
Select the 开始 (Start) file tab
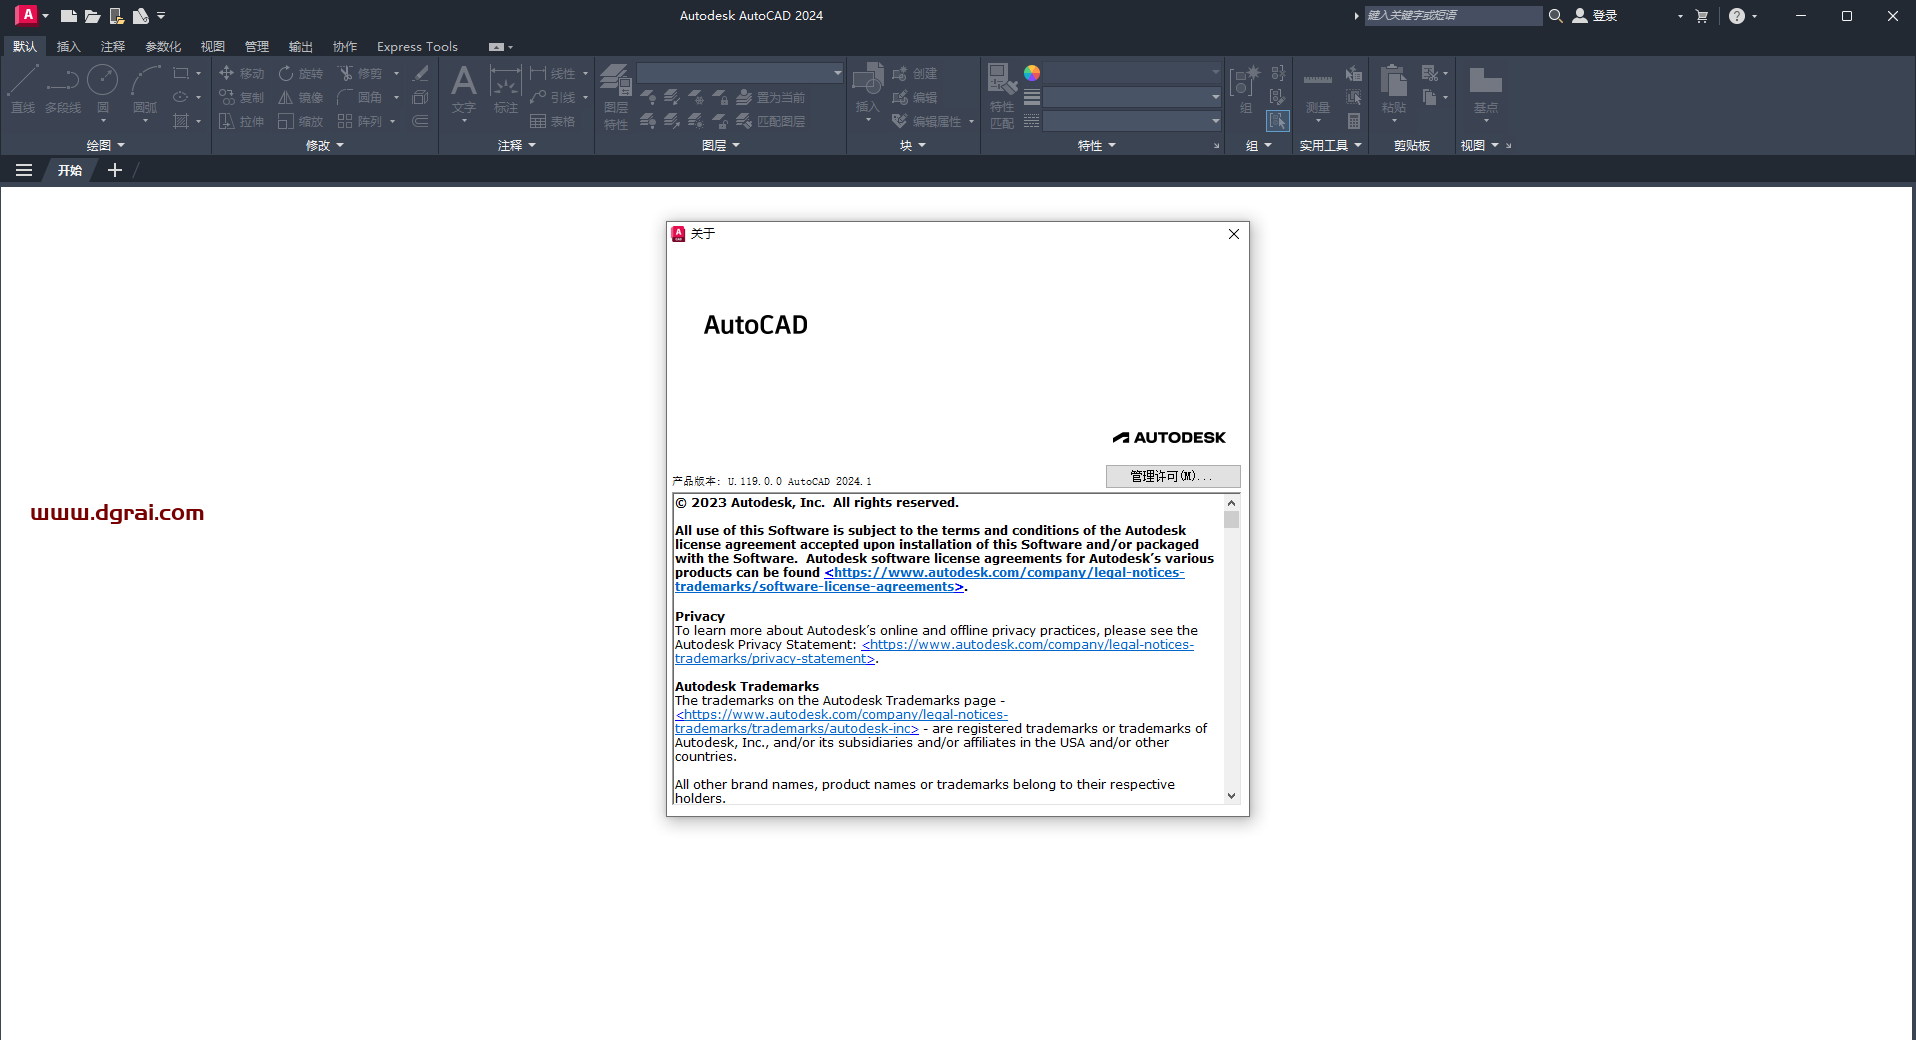click(x=70, y=170)
